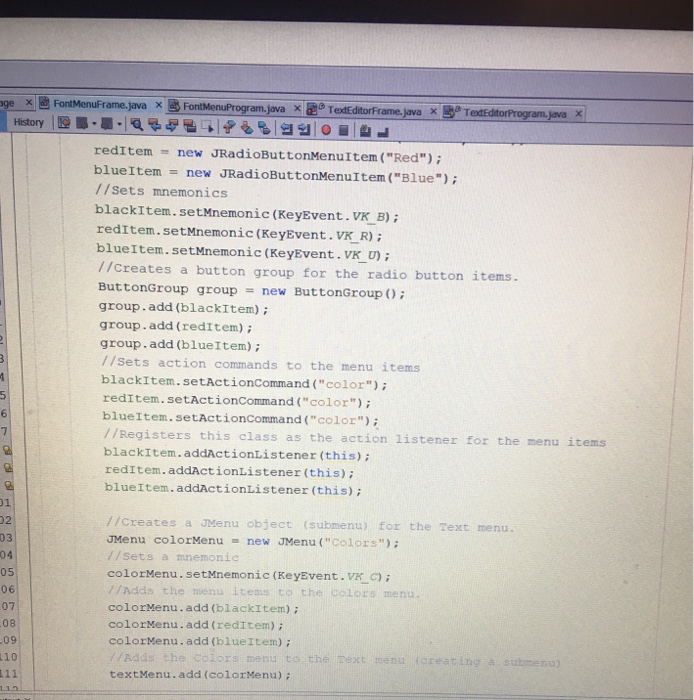This screenshot has height=700, width=694.
Task: Click the Back navigation icon in editor toolbar
Action: [82, 123]
